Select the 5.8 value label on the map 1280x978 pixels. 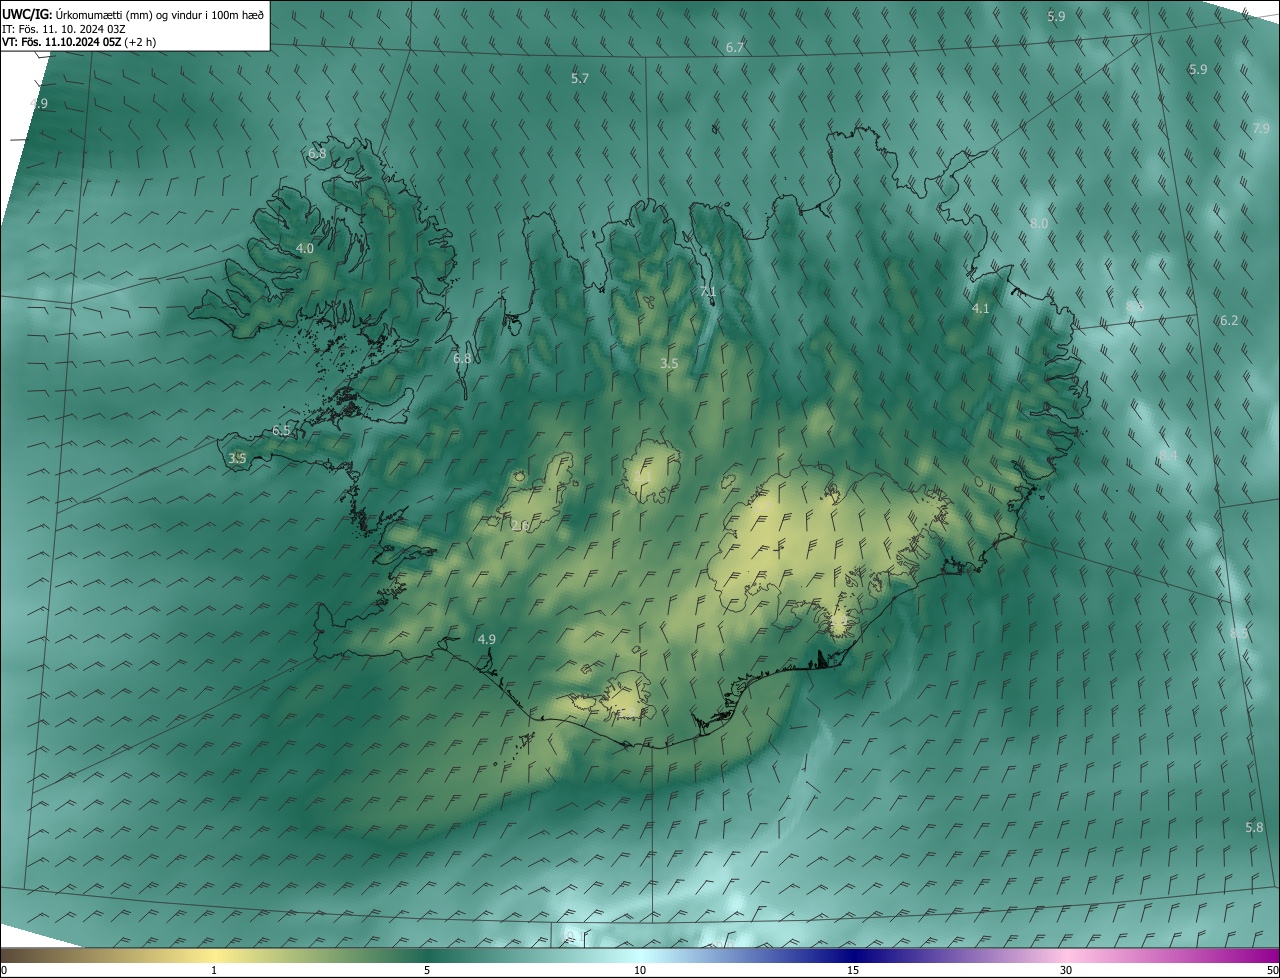(x=1254, y=827)
